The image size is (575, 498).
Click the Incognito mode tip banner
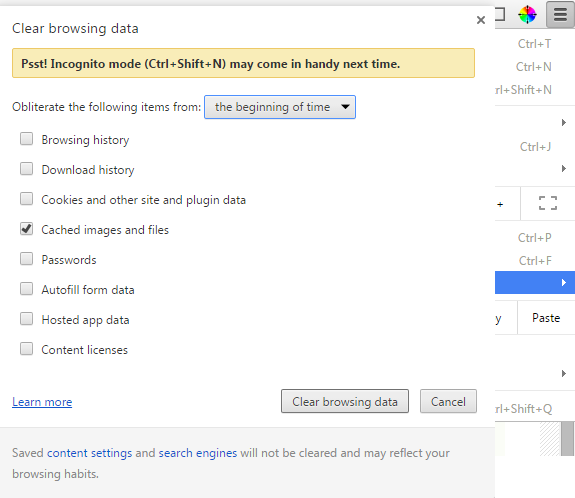[243, 63]
